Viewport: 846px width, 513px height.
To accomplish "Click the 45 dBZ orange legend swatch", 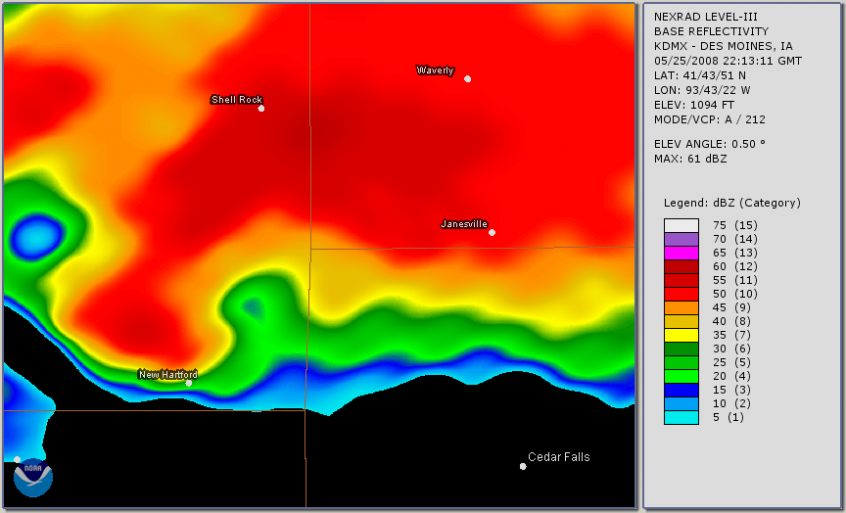I will pyautogui.click(x=681, y=307).
